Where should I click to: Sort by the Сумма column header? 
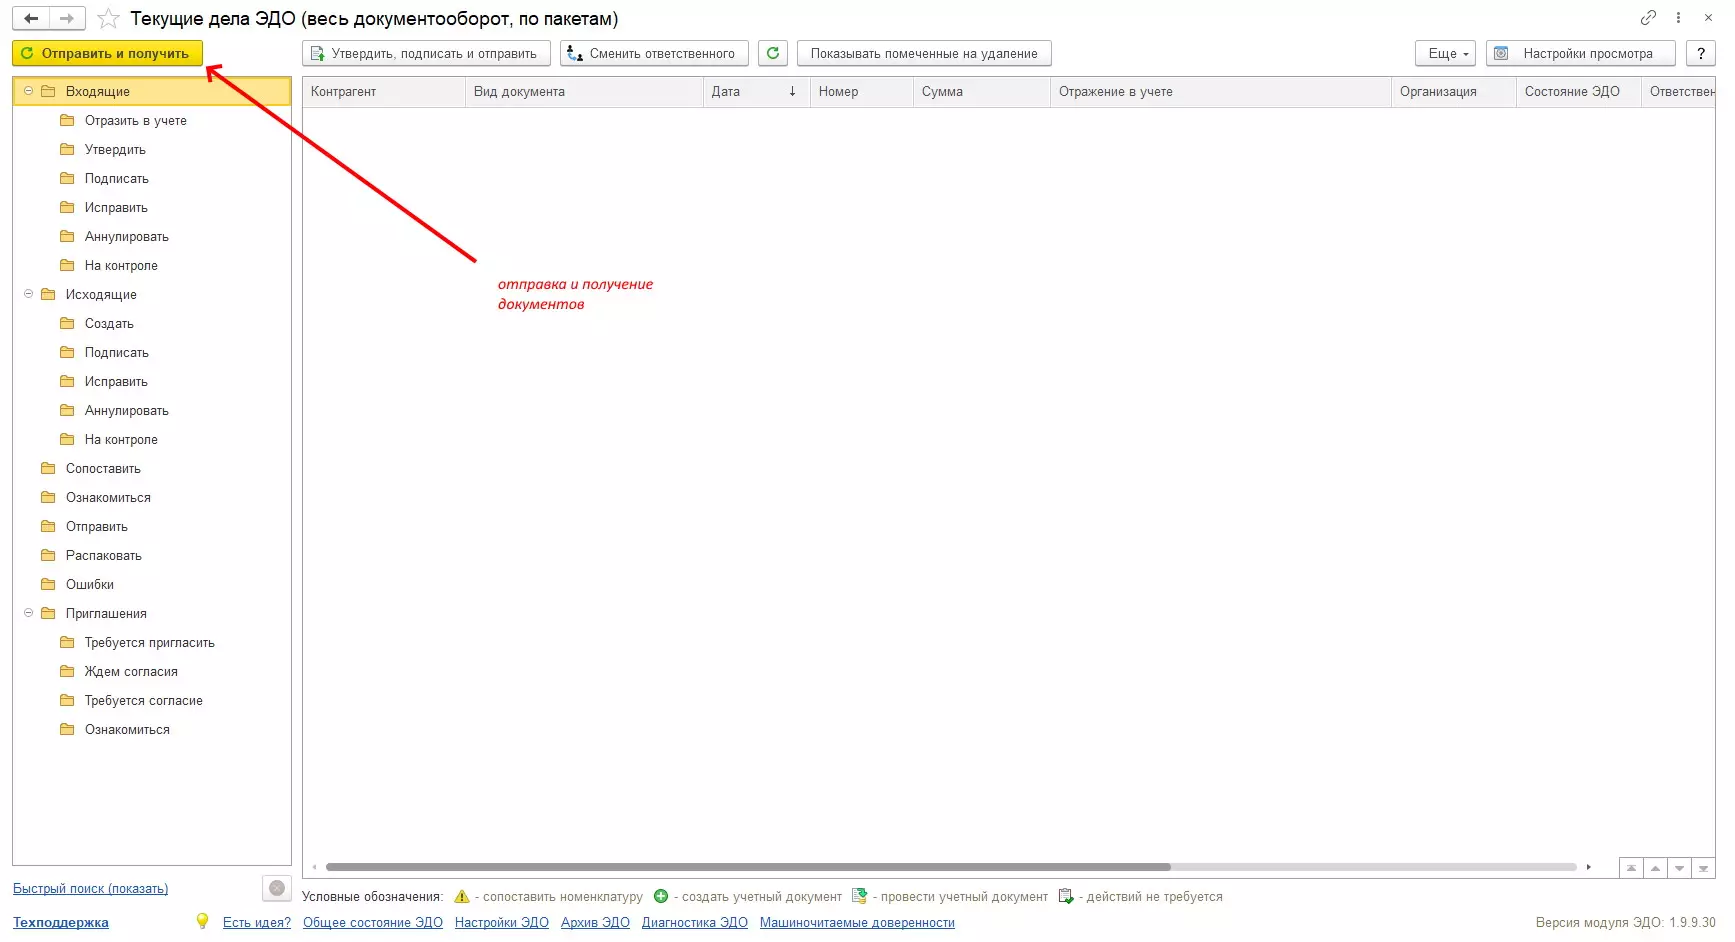[982, 91]
